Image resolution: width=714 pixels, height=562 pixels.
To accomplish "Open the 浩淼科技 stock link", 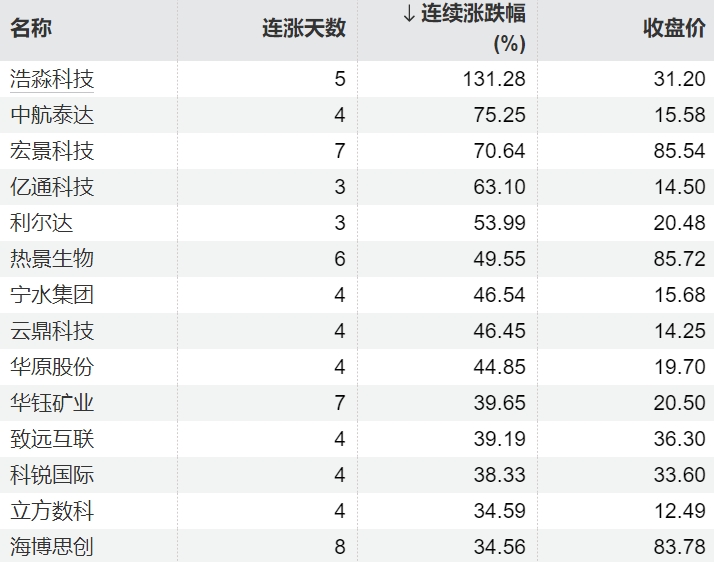I will tap(52, 79).
